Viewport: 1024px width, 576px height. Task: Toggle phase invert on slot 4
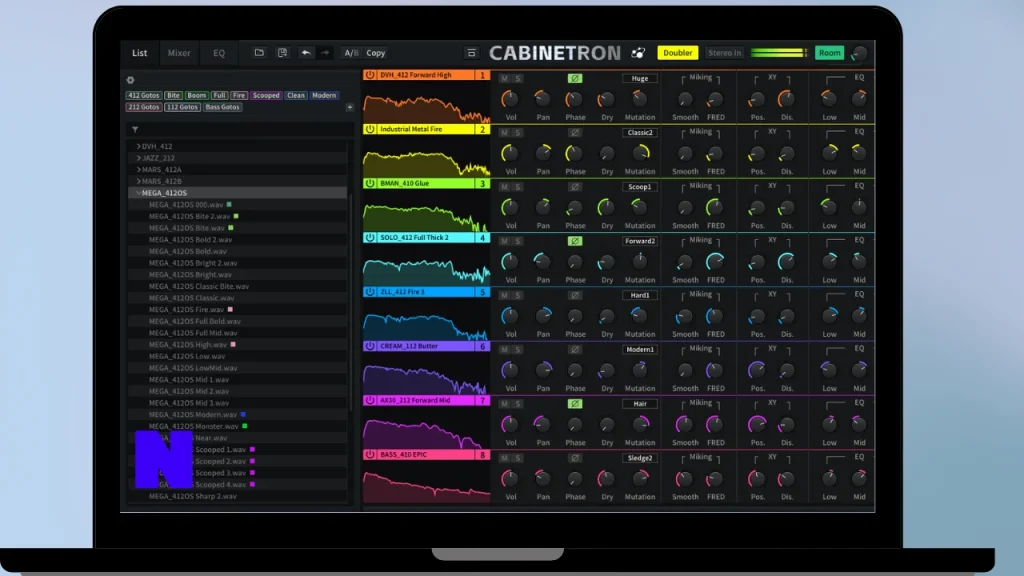click(x=575, y=241)
